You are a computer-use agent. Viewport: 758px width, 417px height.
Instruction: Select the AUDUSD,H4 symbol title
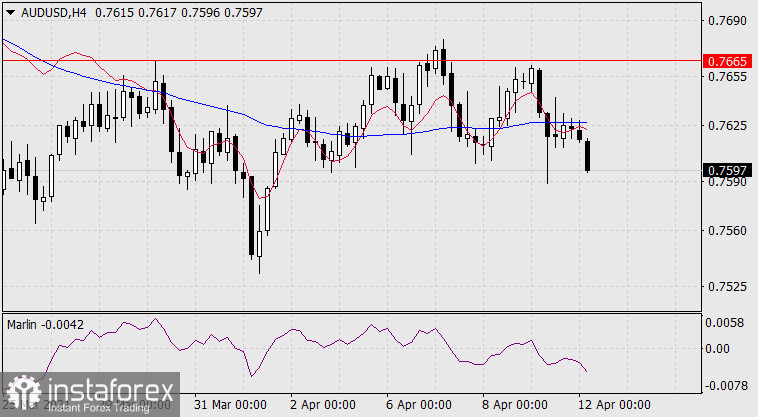pyautogui.click(x=54, y=13)
